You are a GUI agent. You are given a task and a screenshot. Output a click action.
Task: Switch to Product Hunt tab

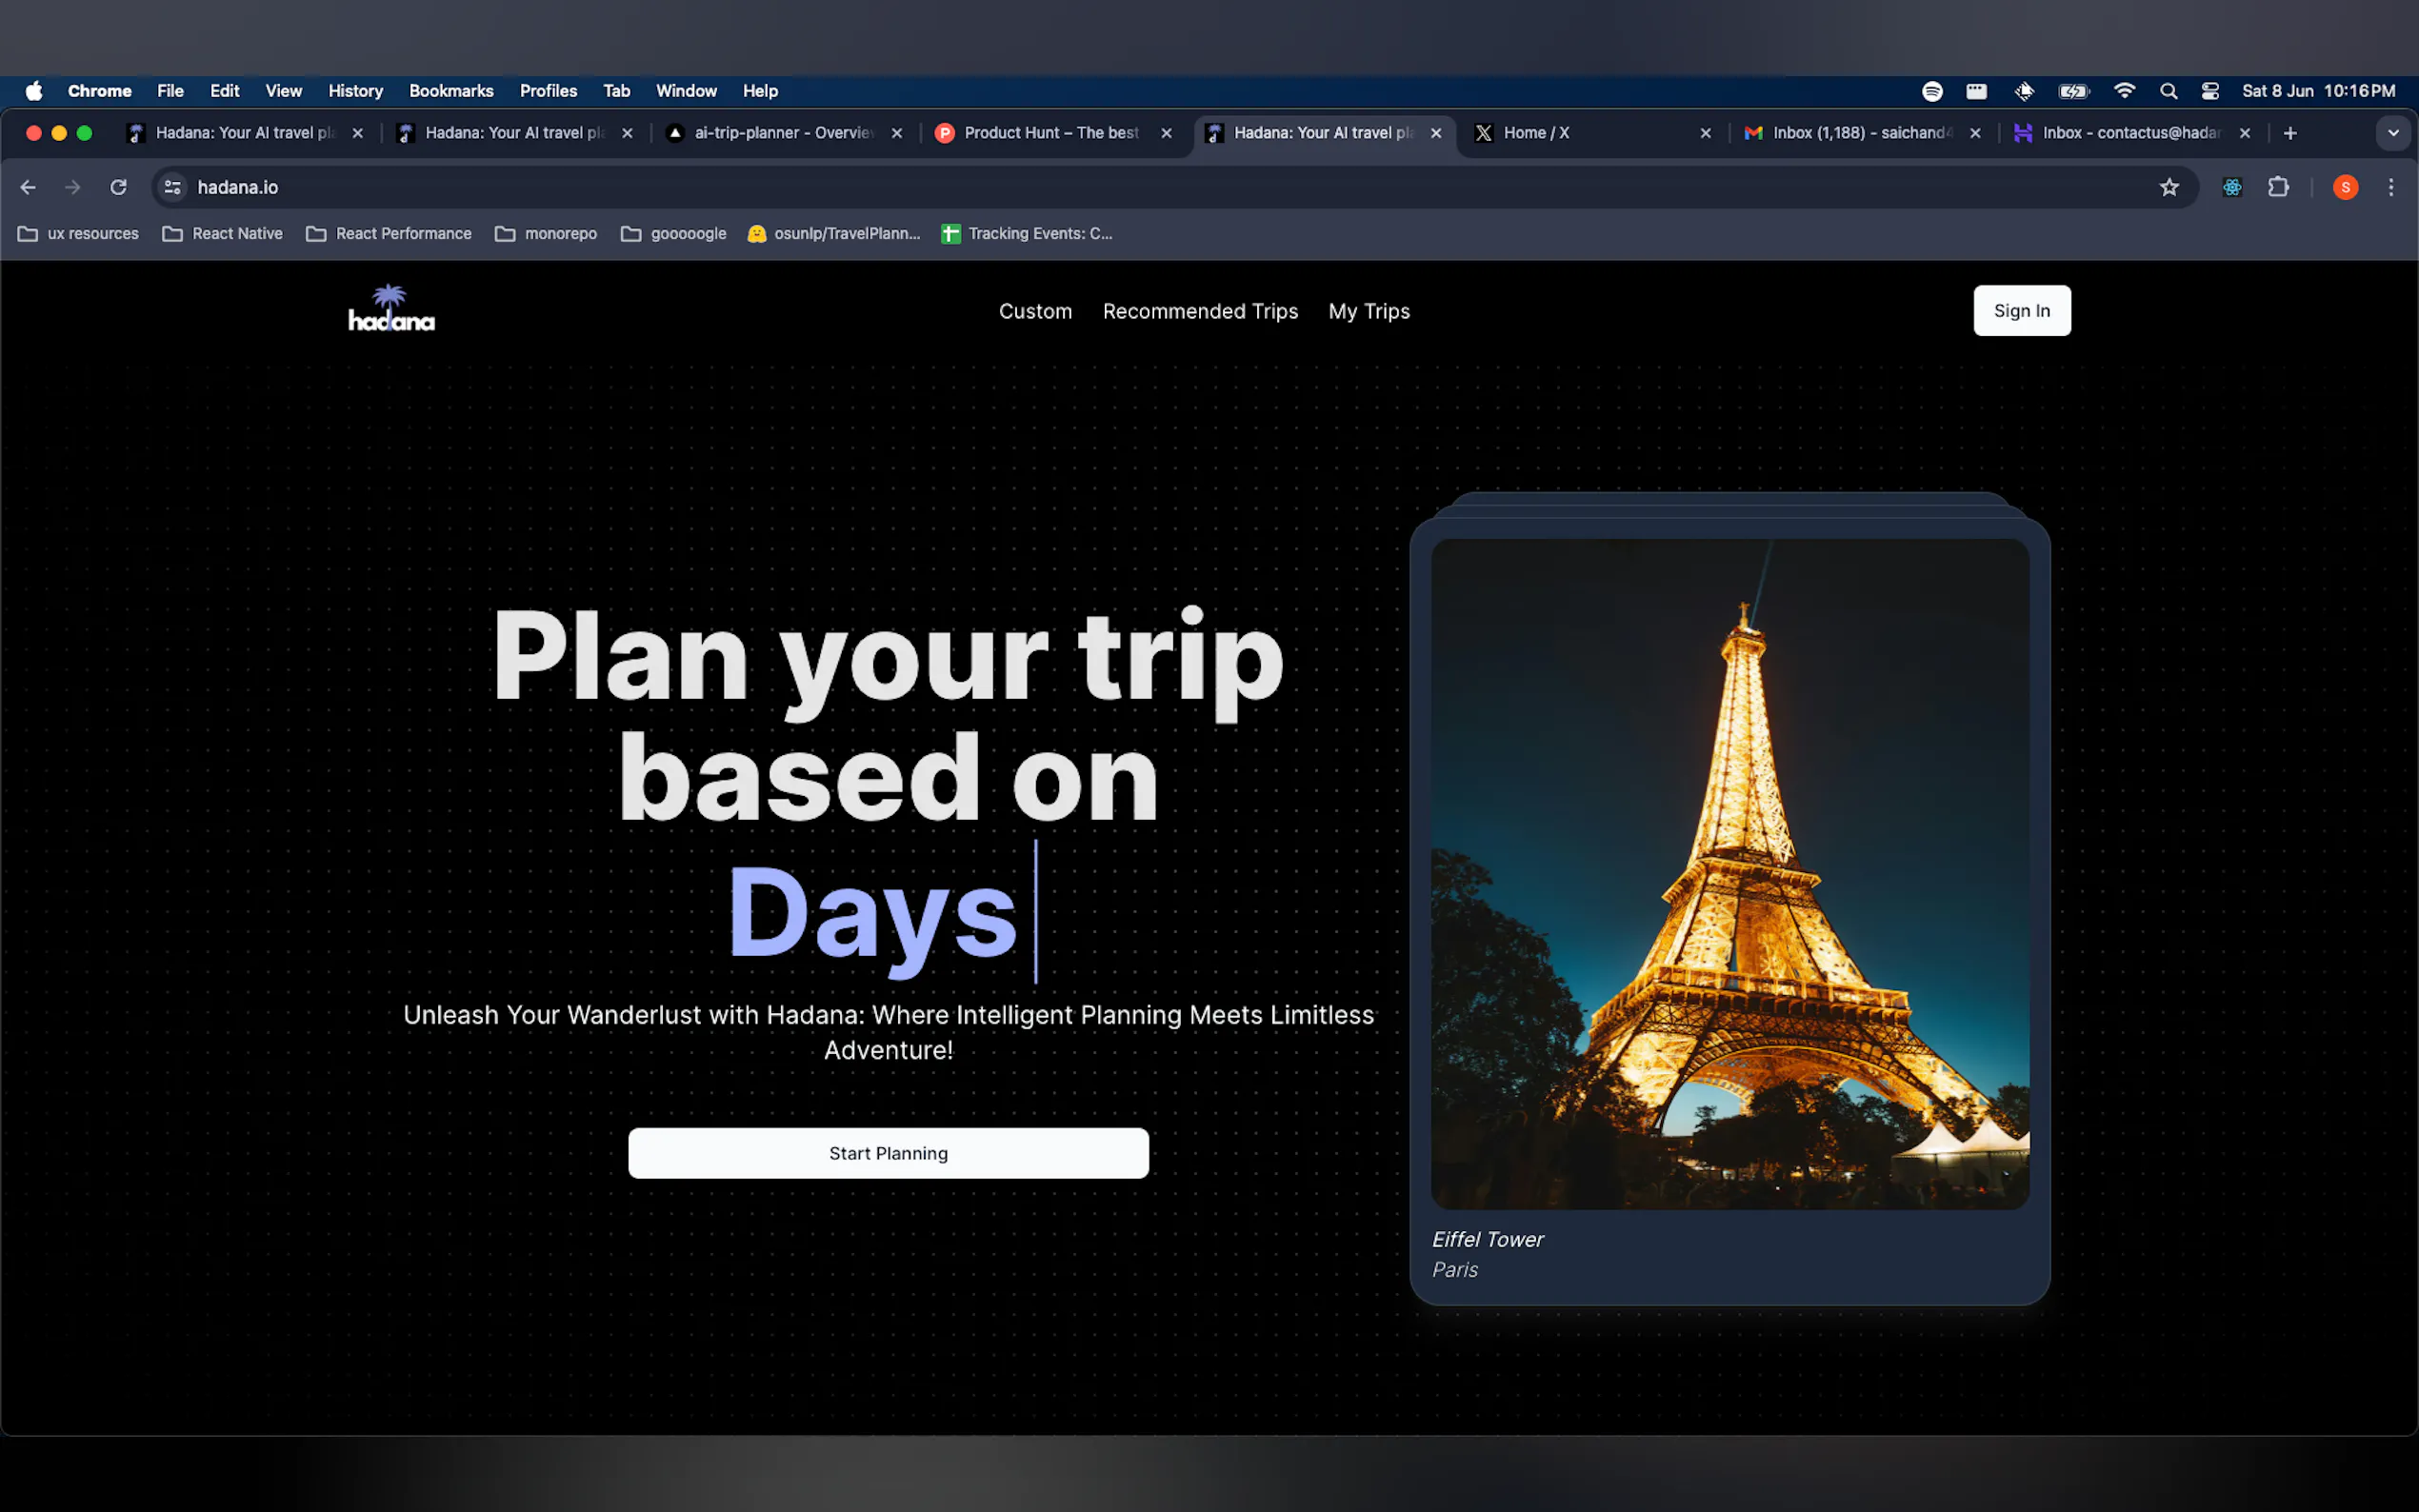[1050, 133]
